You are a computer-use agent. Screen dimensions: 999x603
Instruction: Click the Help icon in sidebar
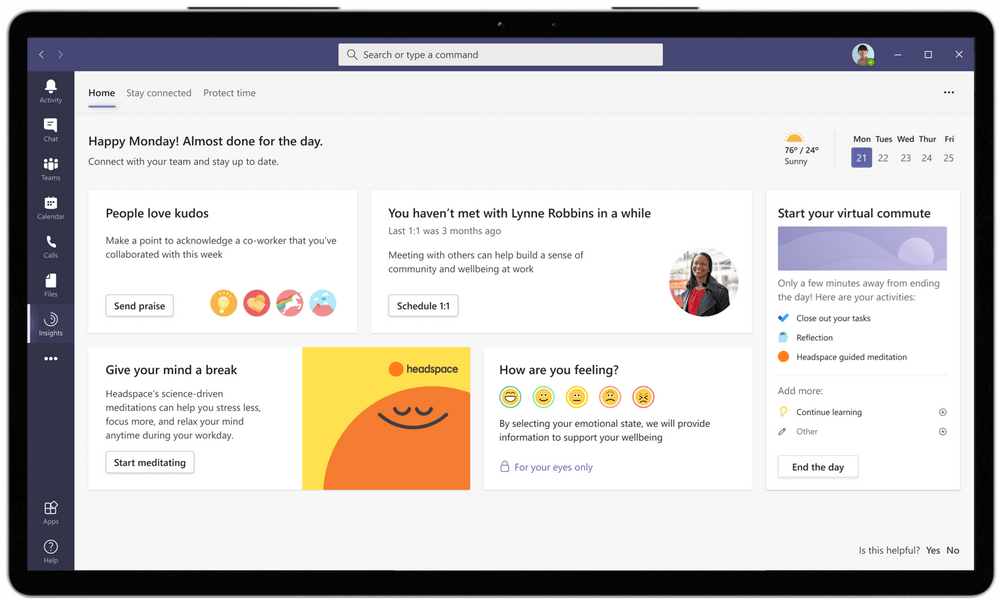[50, 550]
